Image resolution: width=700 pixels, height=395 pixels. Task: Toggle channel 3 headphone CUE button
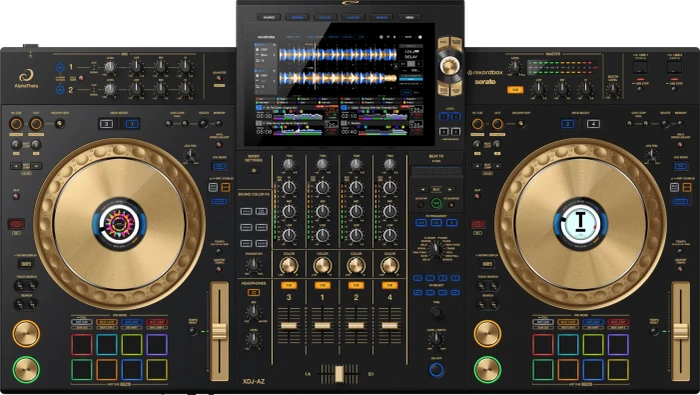click(289, 285)
